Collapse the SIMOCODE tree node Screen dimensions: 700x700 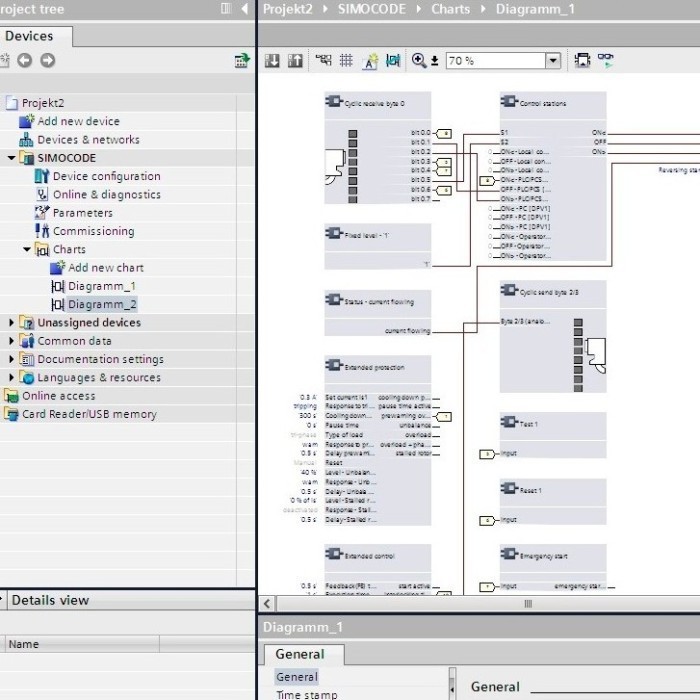point(12,158)
